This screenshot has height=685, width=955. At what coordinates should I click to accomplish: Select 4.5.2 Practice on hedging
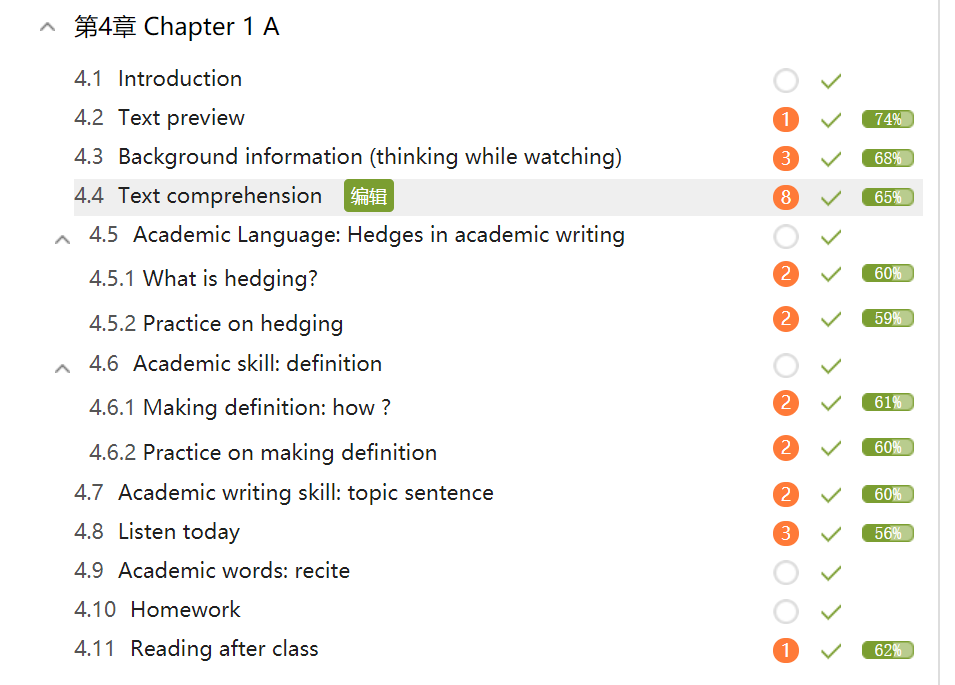coord(242,324)
